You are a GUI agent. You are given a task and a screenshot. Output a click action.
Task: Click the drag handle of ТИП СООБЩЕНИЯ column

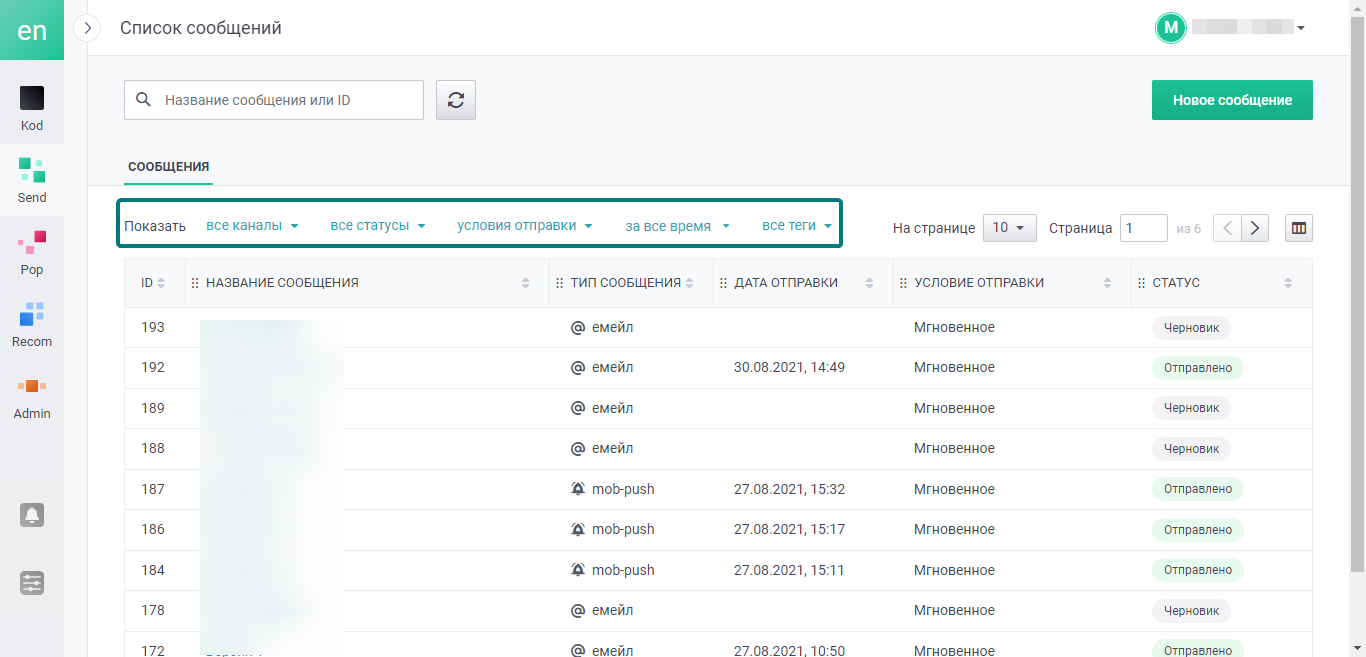(560, 284)
